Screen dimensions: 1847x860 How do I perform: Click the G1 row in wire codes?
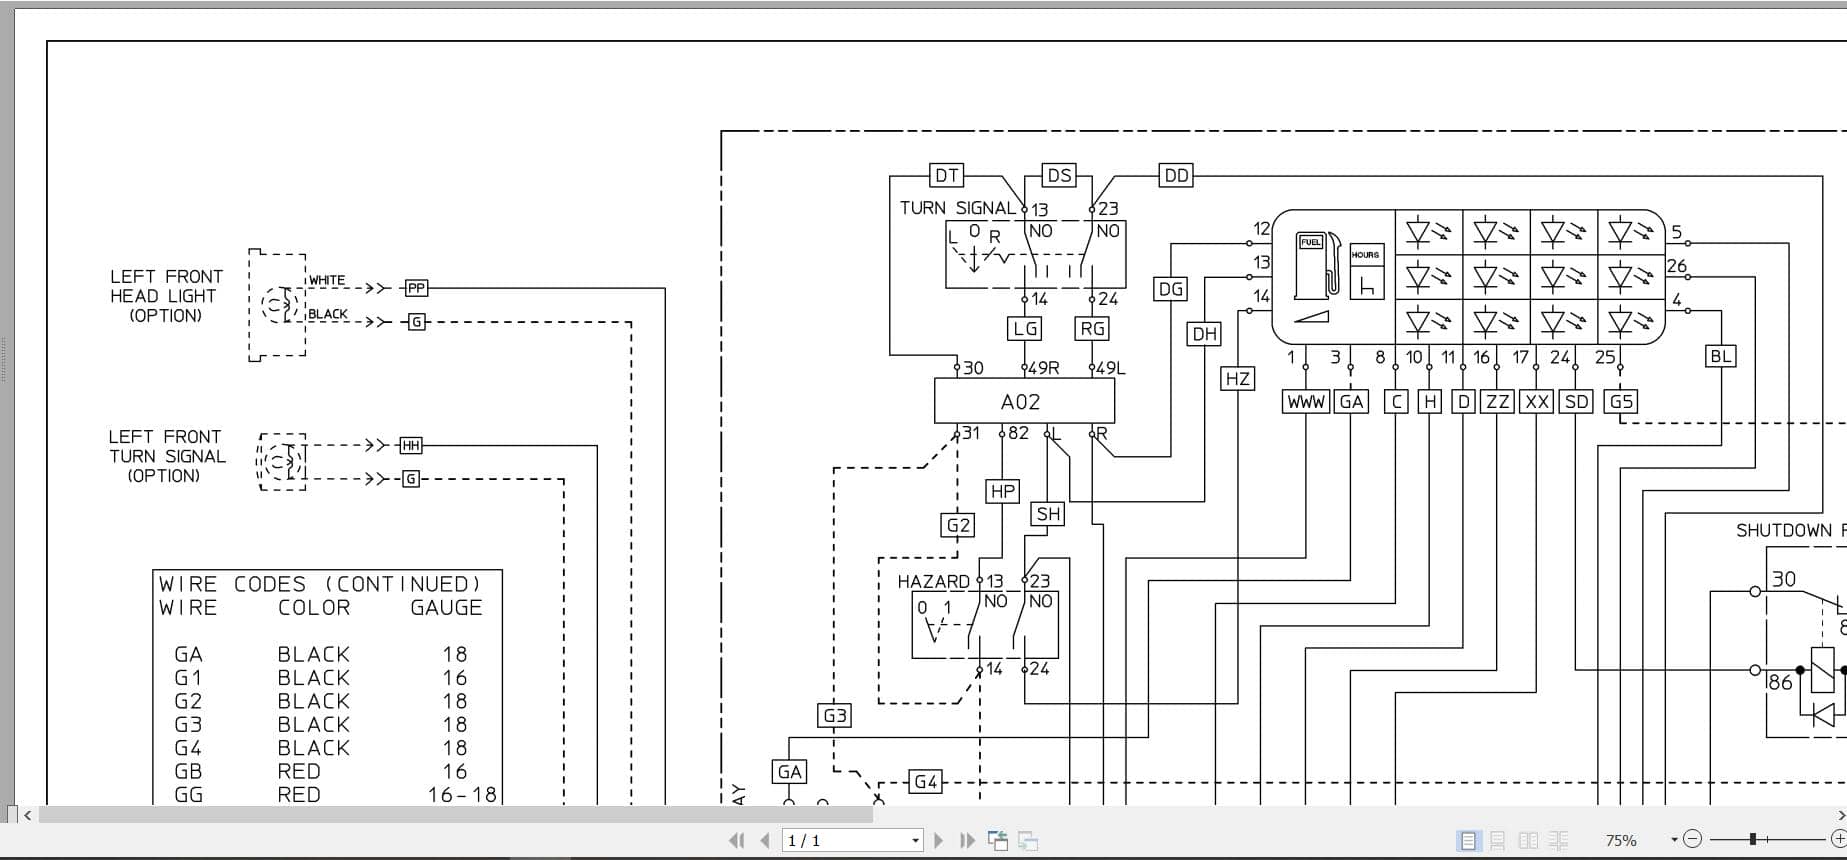tap(321, 678)
